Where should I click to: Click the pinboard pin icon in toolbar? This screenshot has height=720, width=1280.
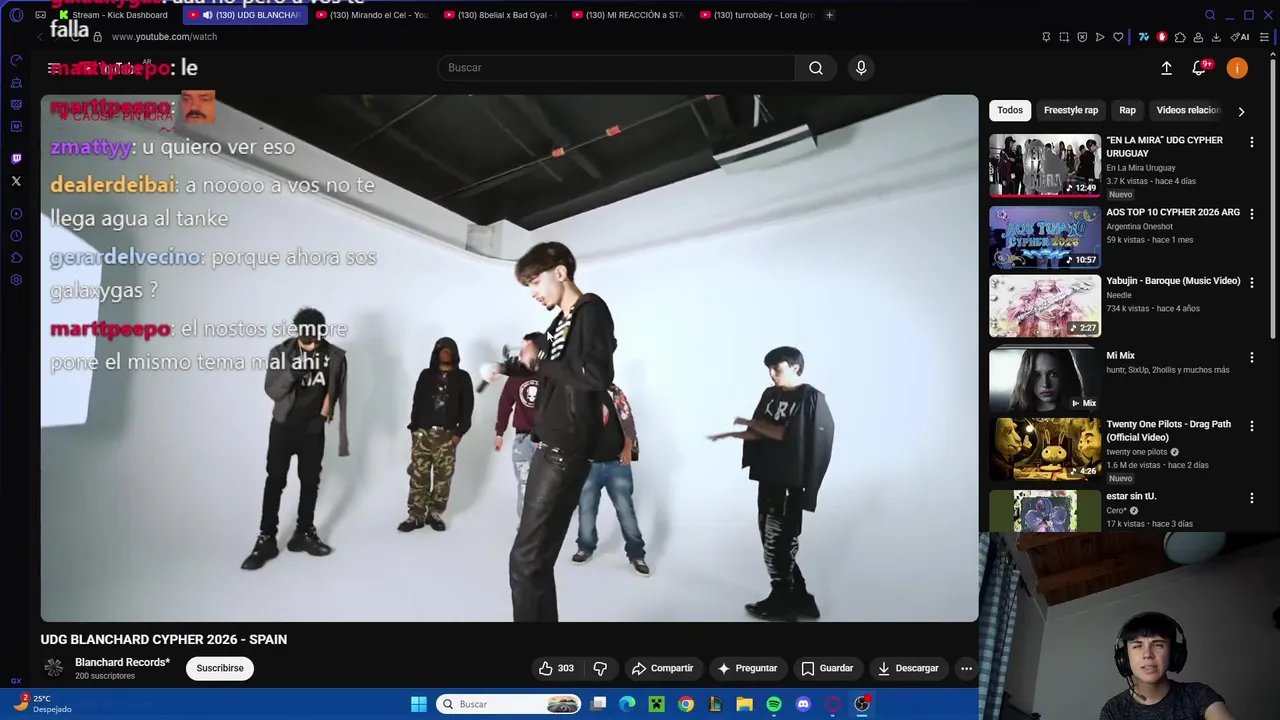(1046, 37)
